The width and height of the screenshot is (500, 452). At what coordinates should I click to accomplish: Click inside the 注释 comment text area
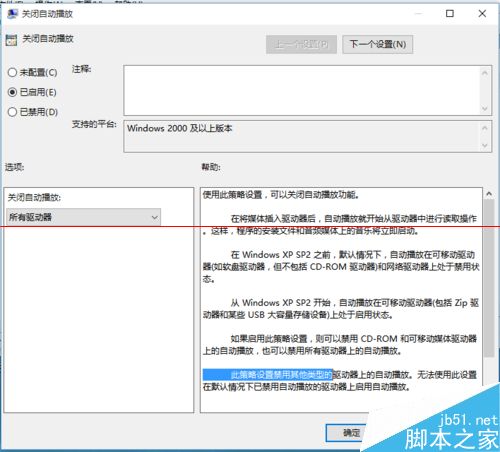click(302, 90)
